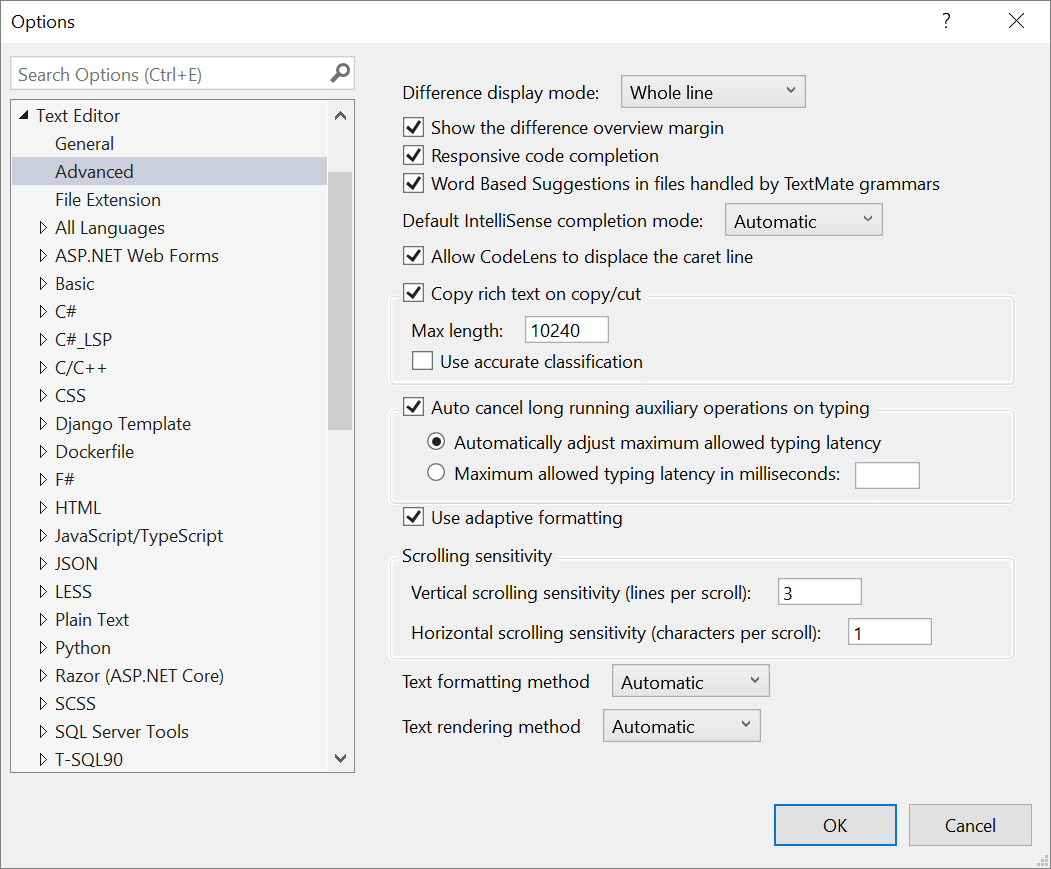Expand the Basic node
This screenshot has width=1051, height=869.
tap(43, 284)
